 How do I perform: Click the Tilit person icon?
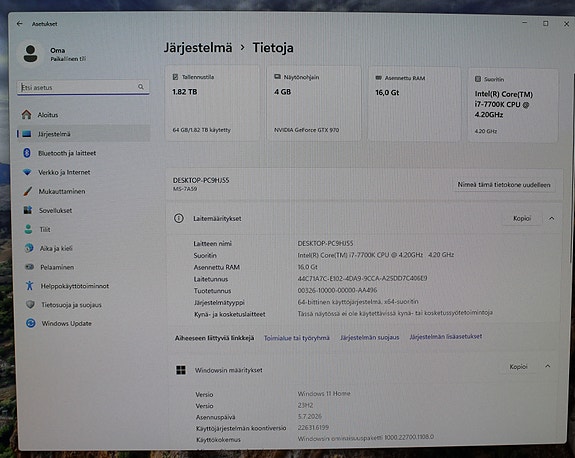tap(28, 229)
